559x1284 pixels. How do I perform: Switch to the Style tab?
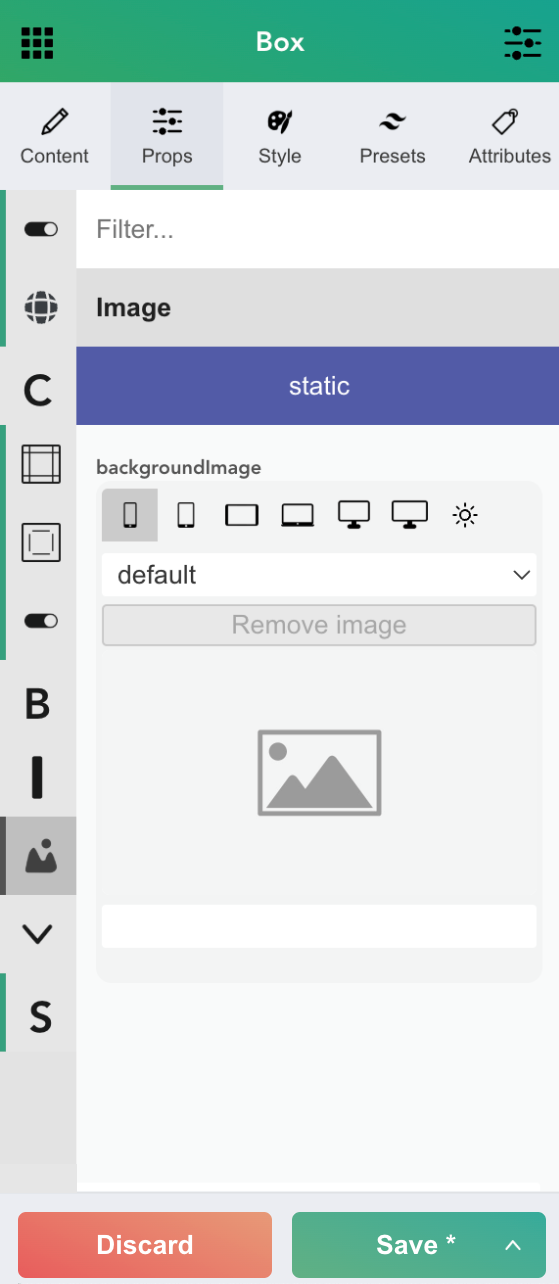pos(279,137)
